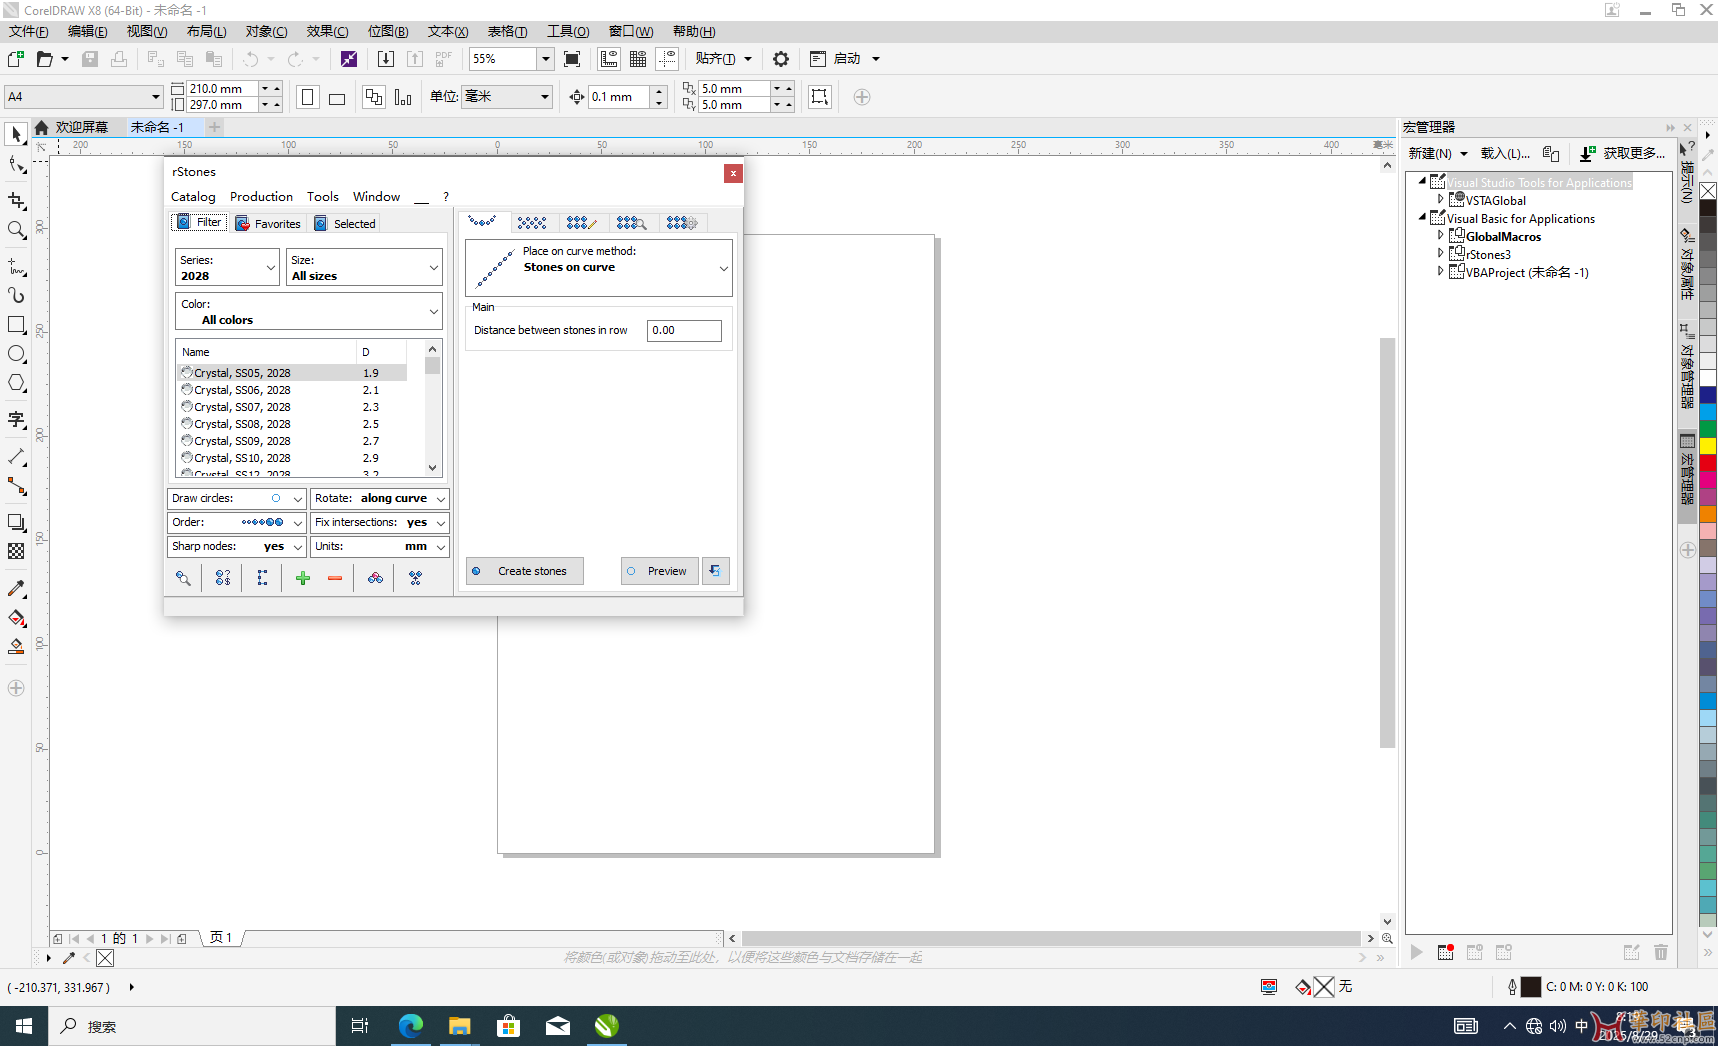
Task: Select the Color Eyedropper tool
Action: (x=16, y=588)
